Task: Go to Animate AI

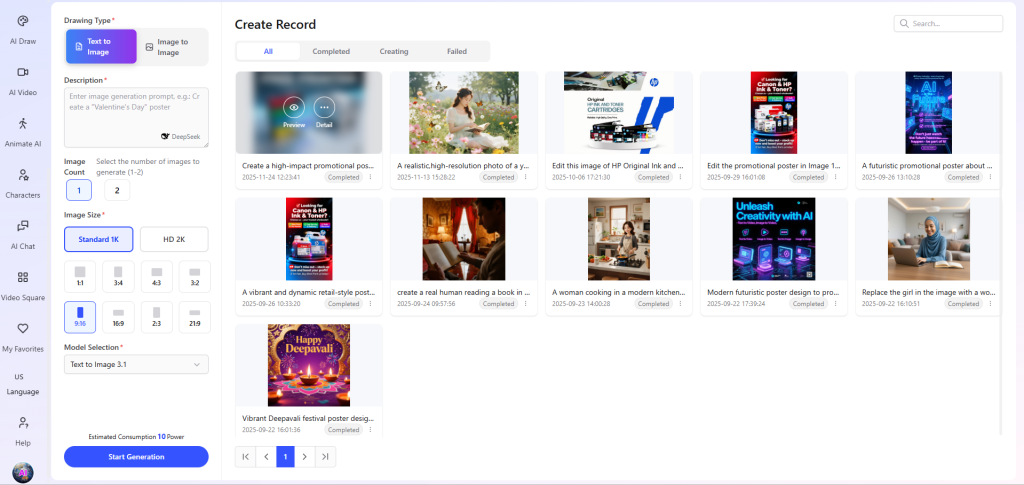Action: (x=22, y=130)
